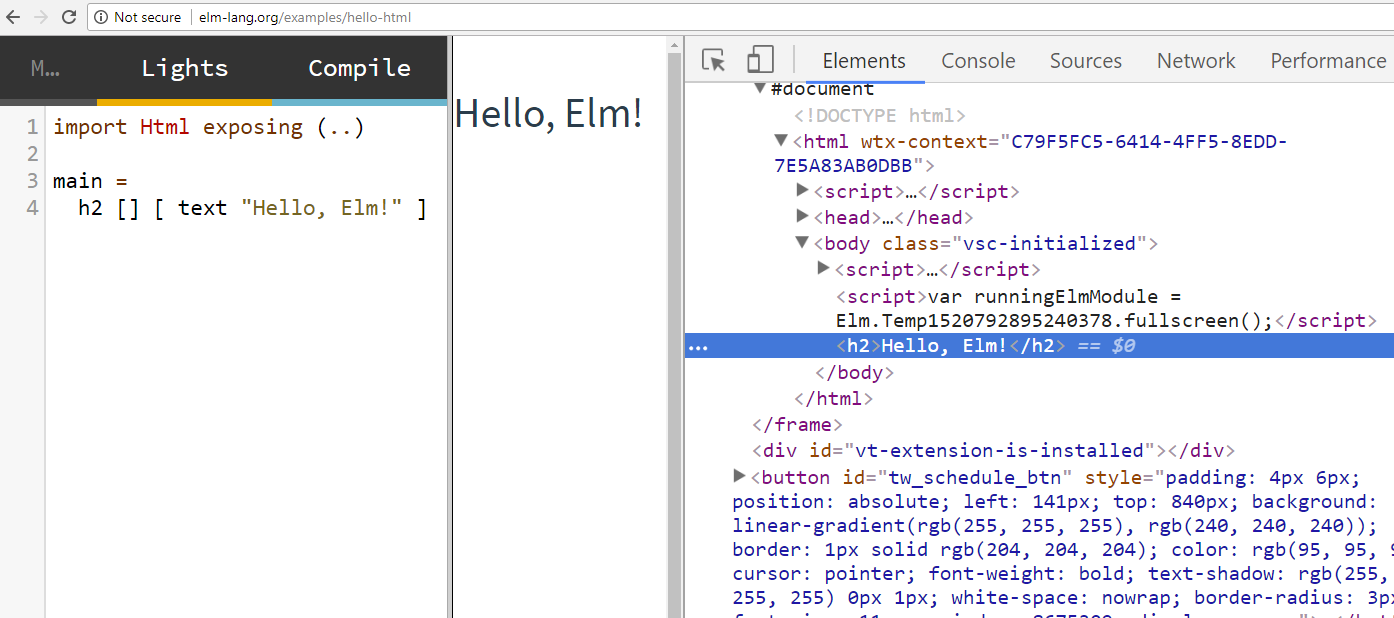Select the div id="vt-extension-is-installed" row
The image size is (1394, 618).
point(994,451)
